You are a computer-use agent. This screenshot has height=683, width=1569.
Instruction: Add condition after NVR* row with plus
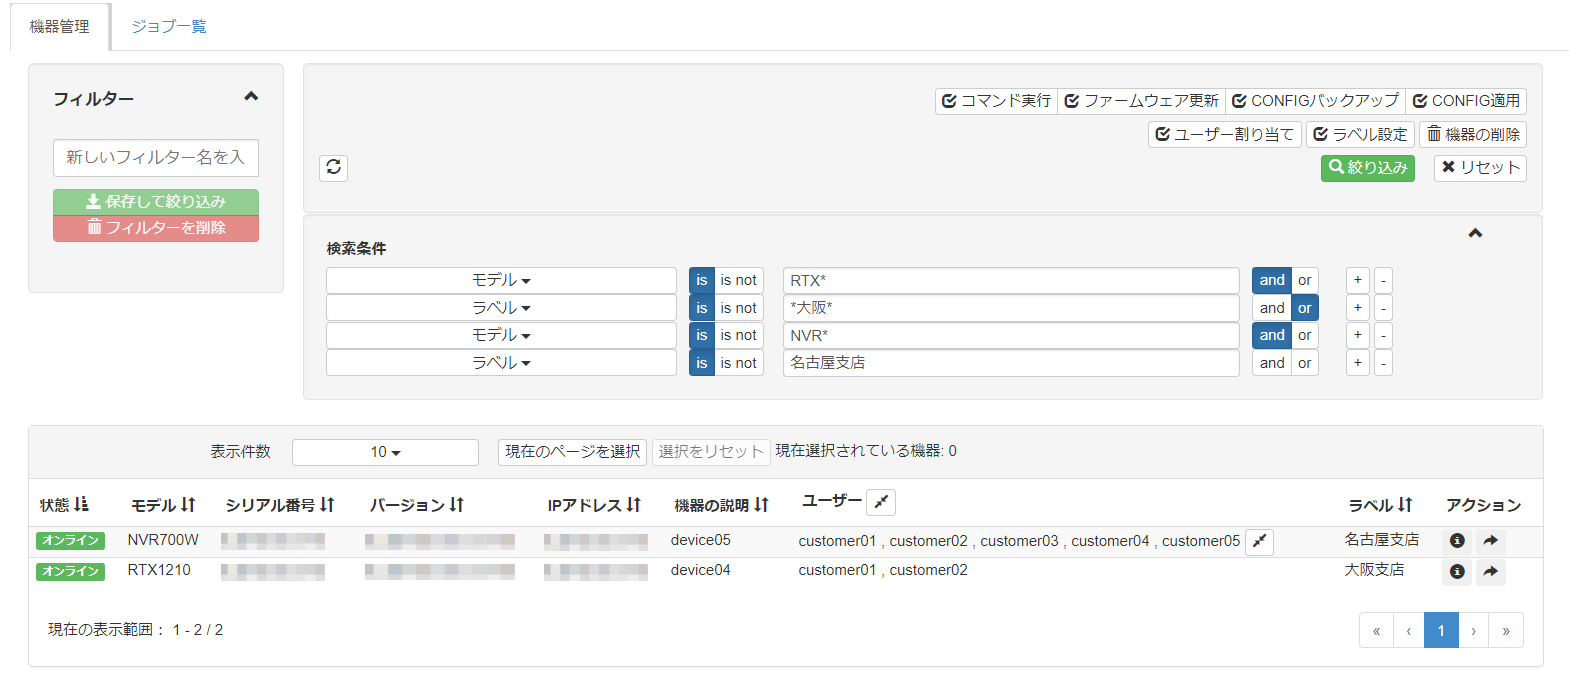click(x=1357, y=335)
